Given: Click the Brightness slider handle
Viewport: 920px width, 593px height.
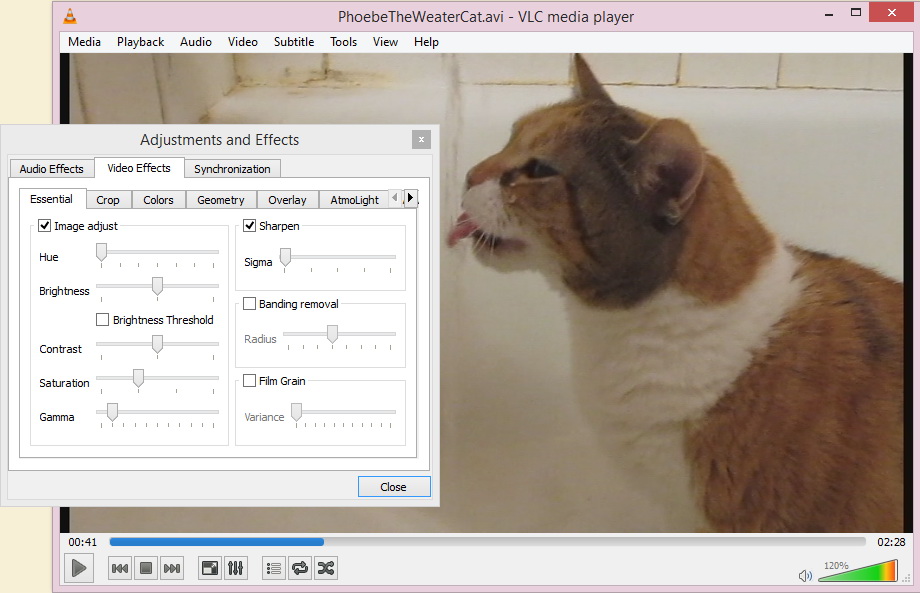Looking at the screenshot, I should pyautogui.click(x=157, y=286).
